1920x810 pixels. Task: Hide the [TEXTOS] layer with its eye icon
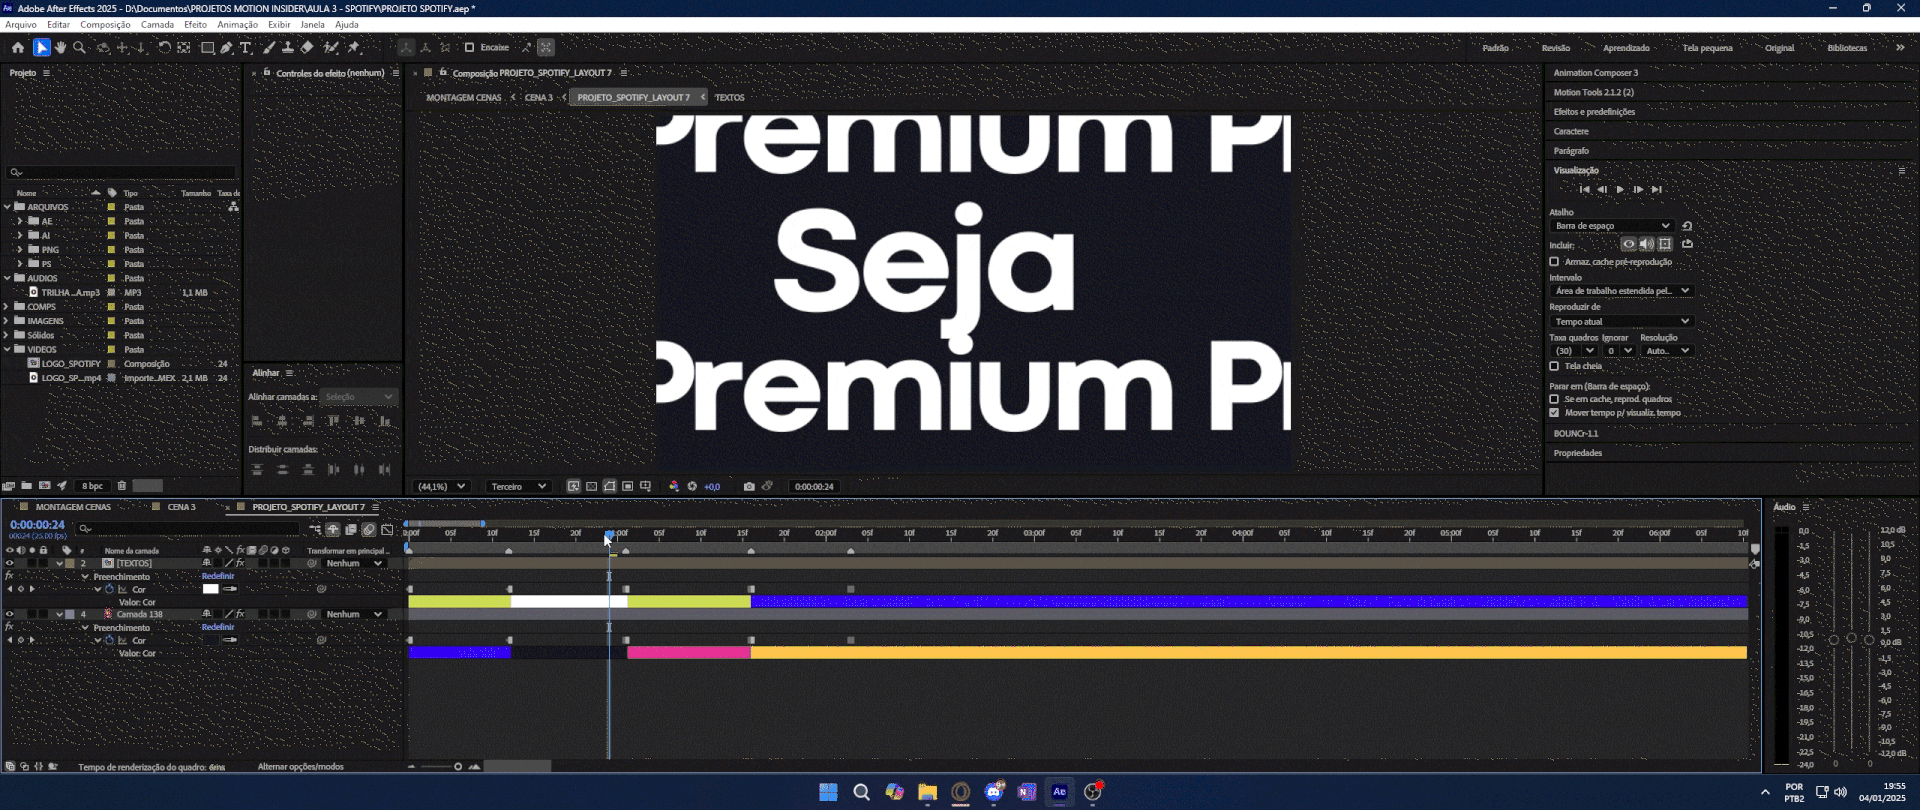tap(10, 563)
